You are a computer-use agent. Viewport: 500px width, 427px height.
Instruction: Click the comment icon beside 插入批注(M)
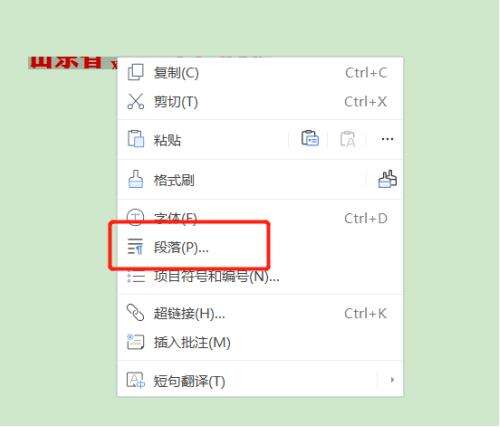pyautogui.click(x=136, y=342)
